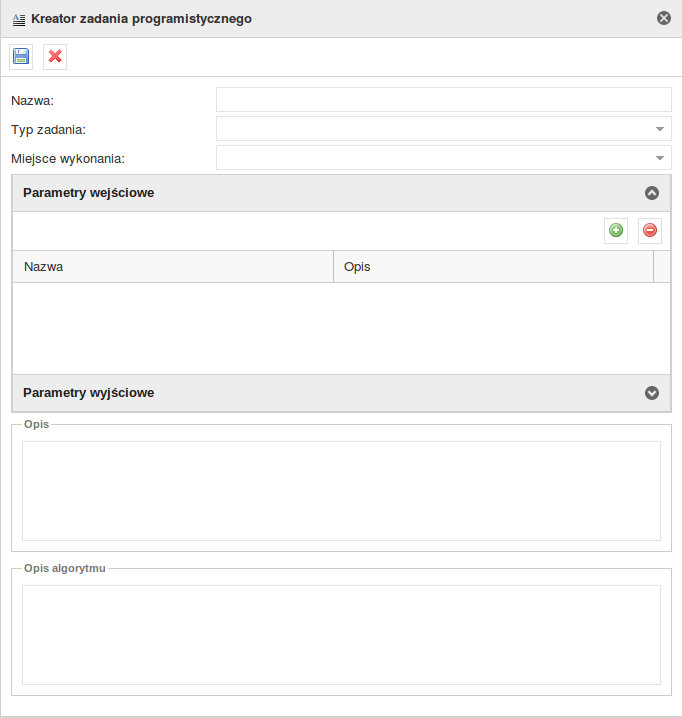Click the Opis algorytmu text area

pos(341,635)
